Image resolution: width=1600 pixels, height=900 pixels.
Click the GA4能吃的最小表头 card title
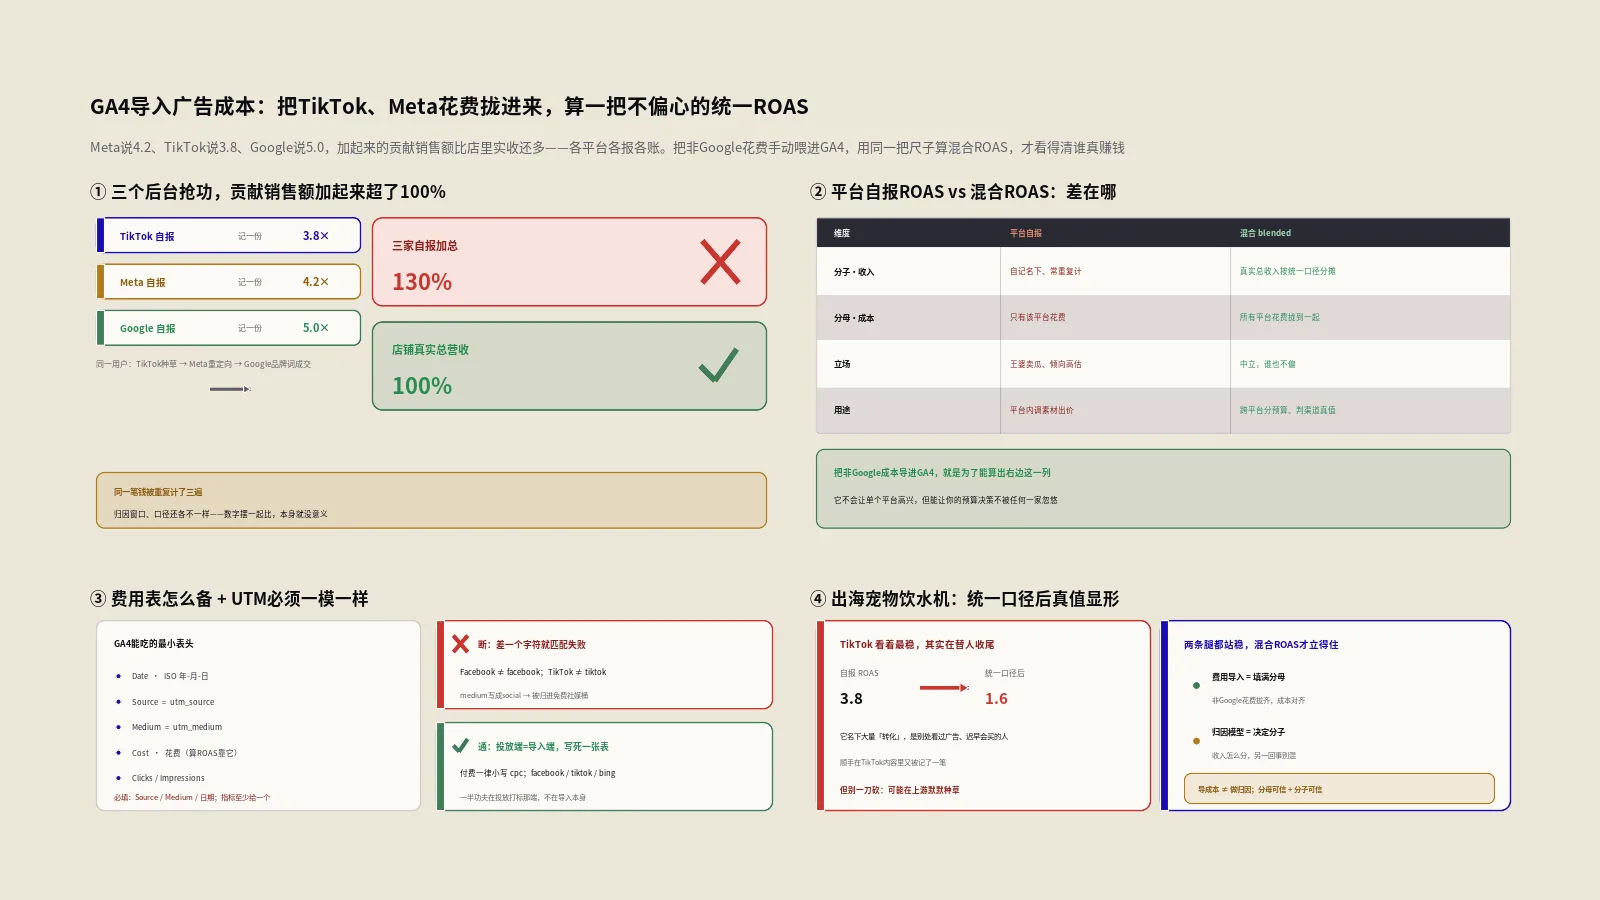pos(154,644)
